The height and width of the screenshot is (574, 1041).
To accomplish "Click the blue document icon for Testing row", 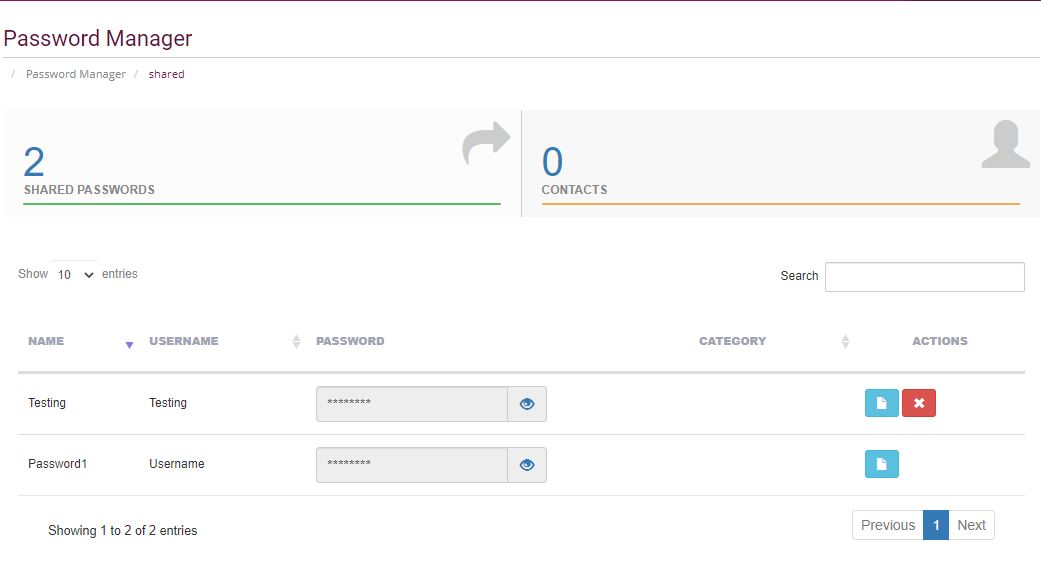I will point(882,403).
